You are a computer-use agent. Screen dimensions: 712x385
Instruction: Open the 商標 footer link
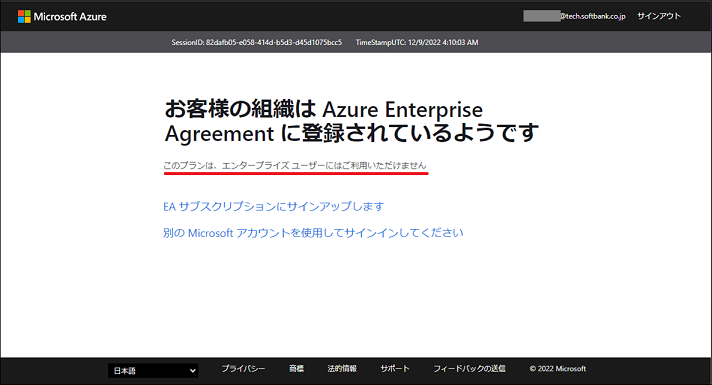point(297,369)
